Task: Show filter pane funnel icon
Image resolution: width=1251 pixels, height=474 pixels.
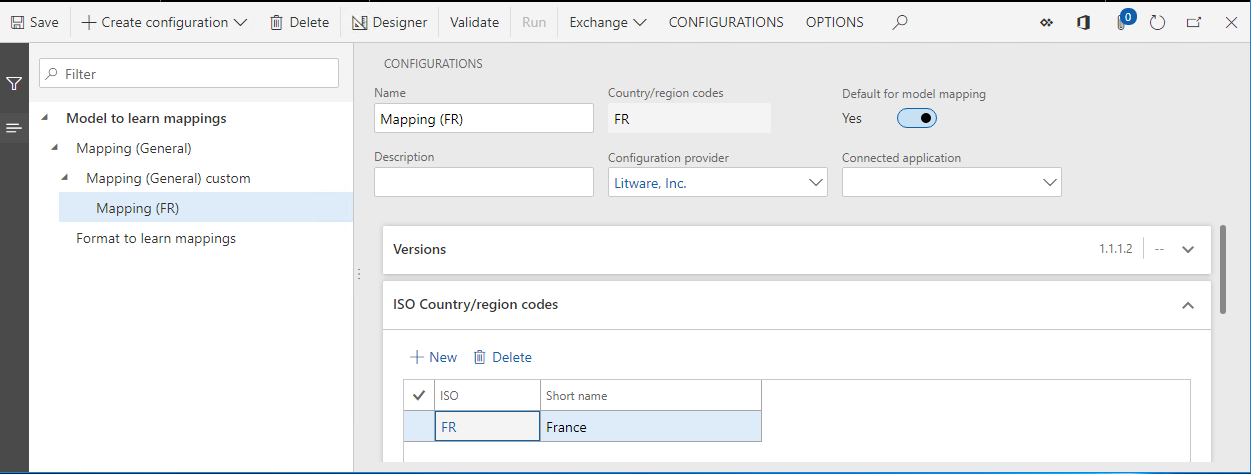Action: [14, 84]
